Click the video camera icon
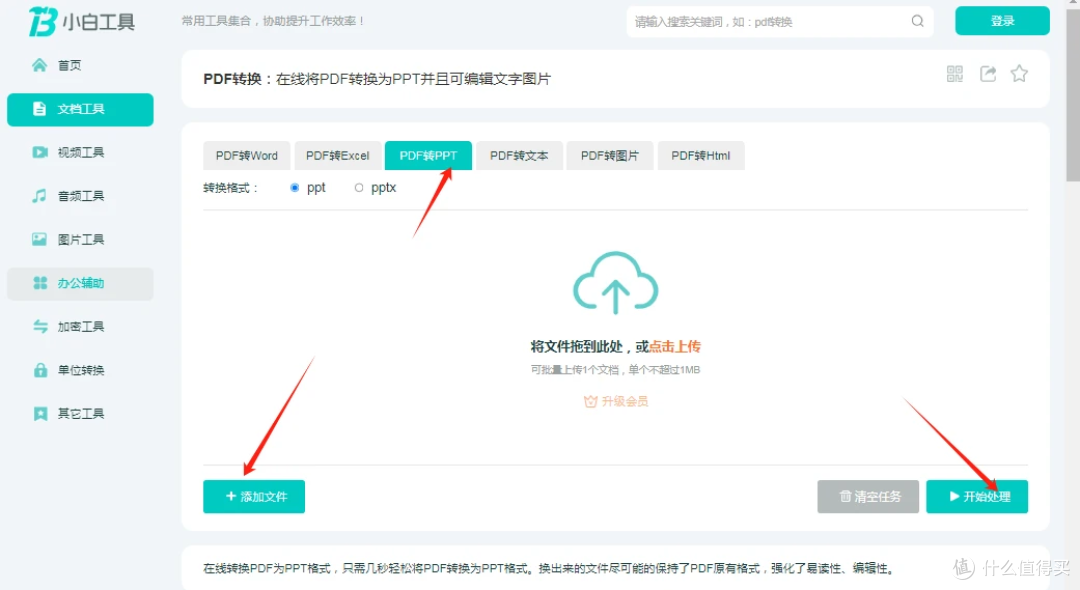1080x590 pixels. 40,152
